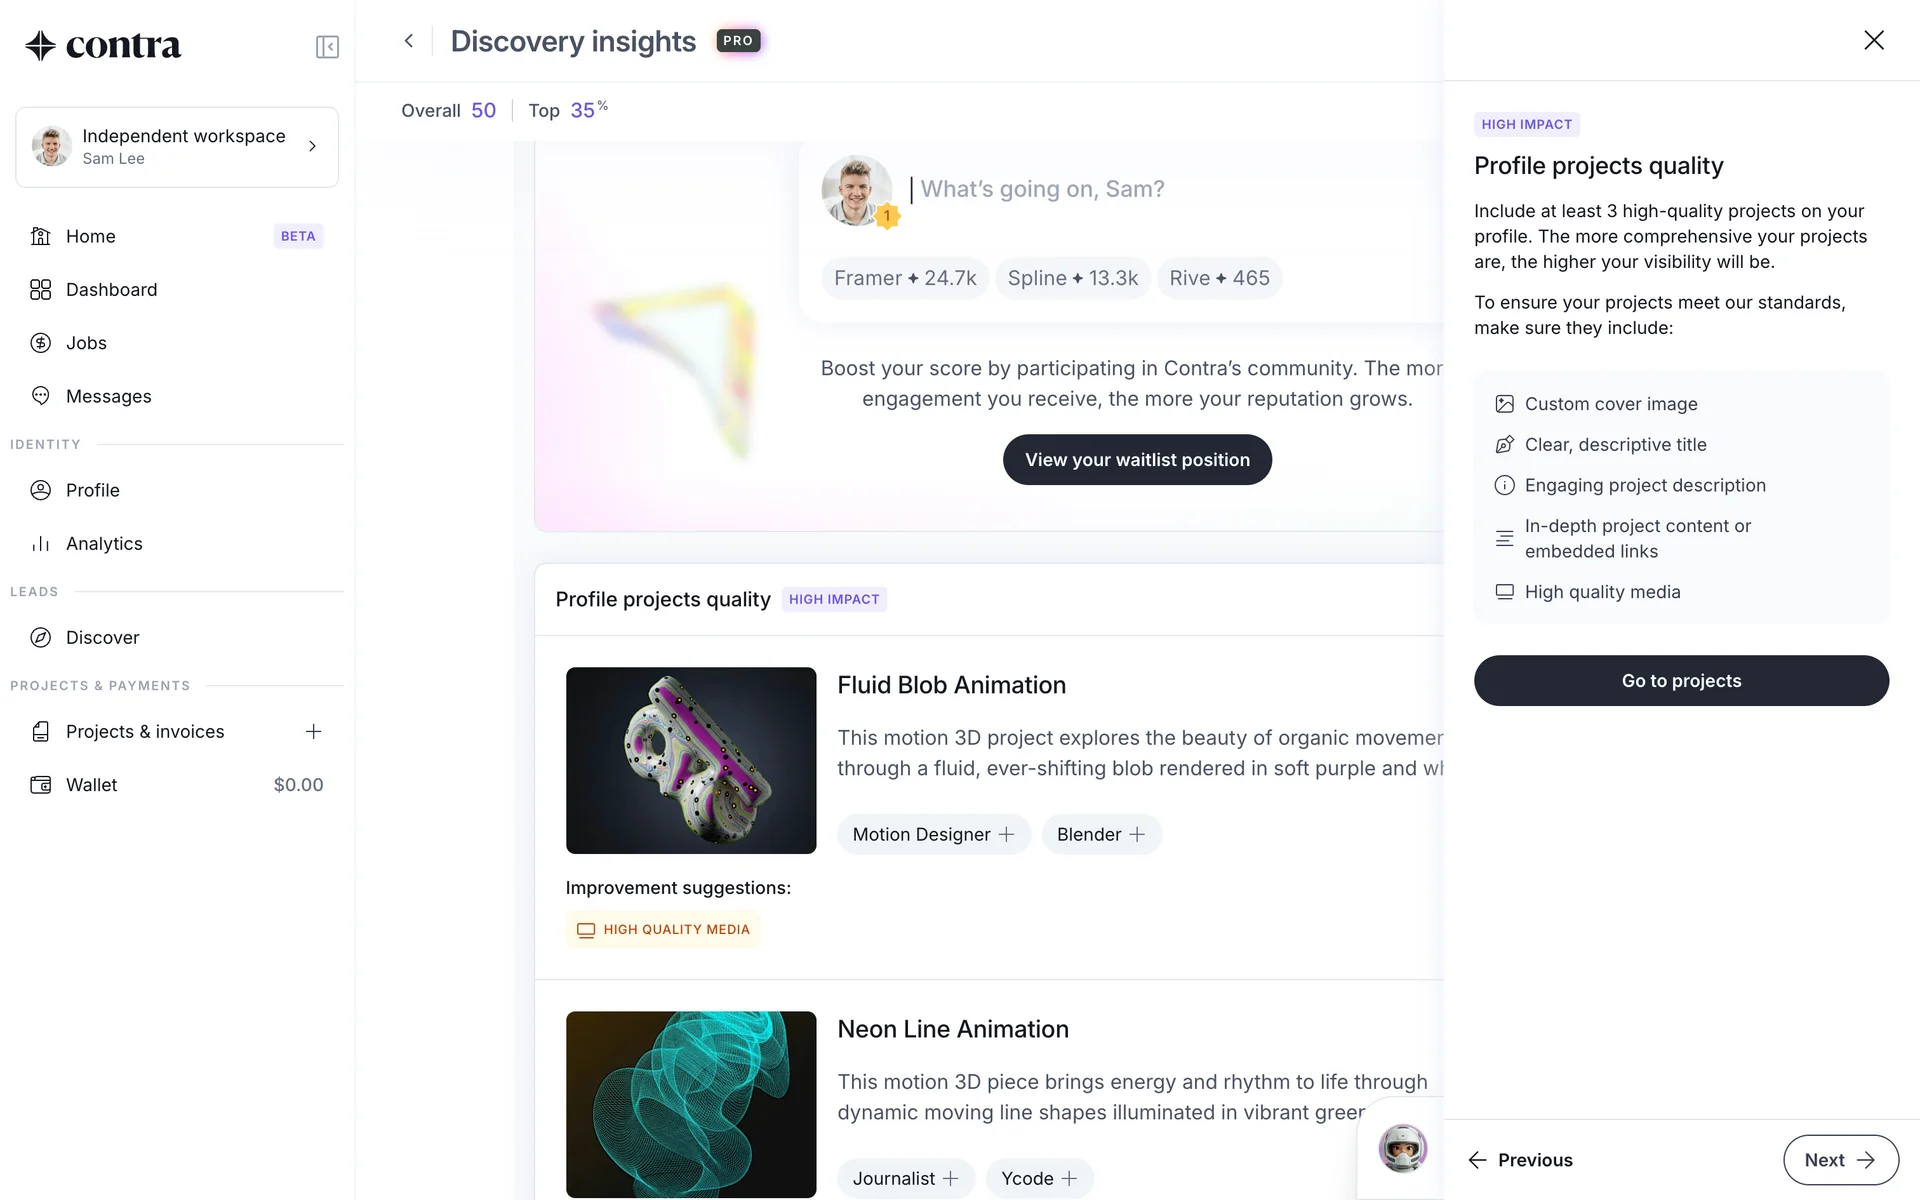Open the Home page in sidebar
Screen dimensions: 1920x1200
tap(91, 236)
